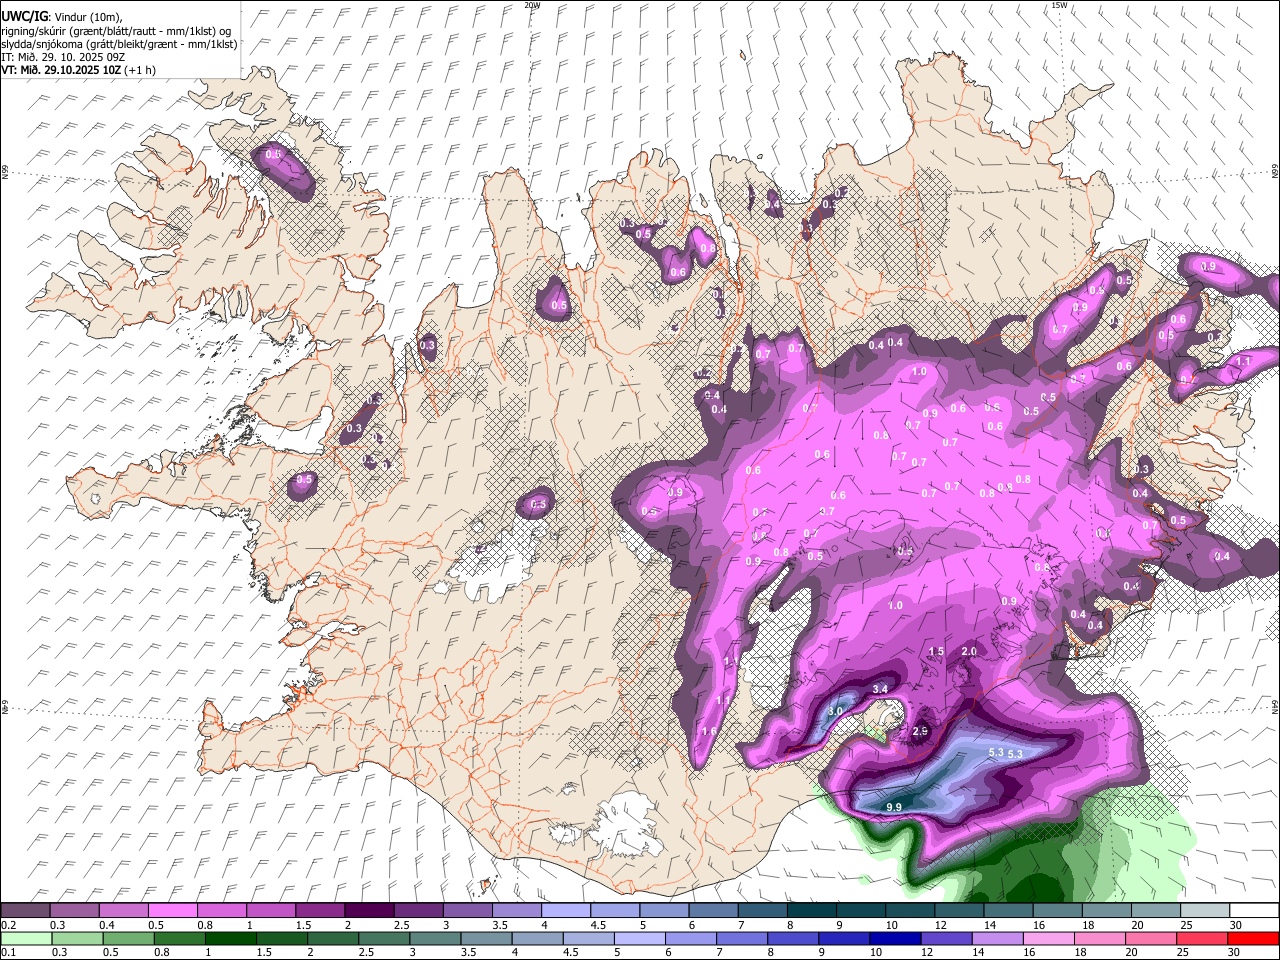
Task: Click the '0.1' label under the rain scale
Action: [x=9, y=953]
